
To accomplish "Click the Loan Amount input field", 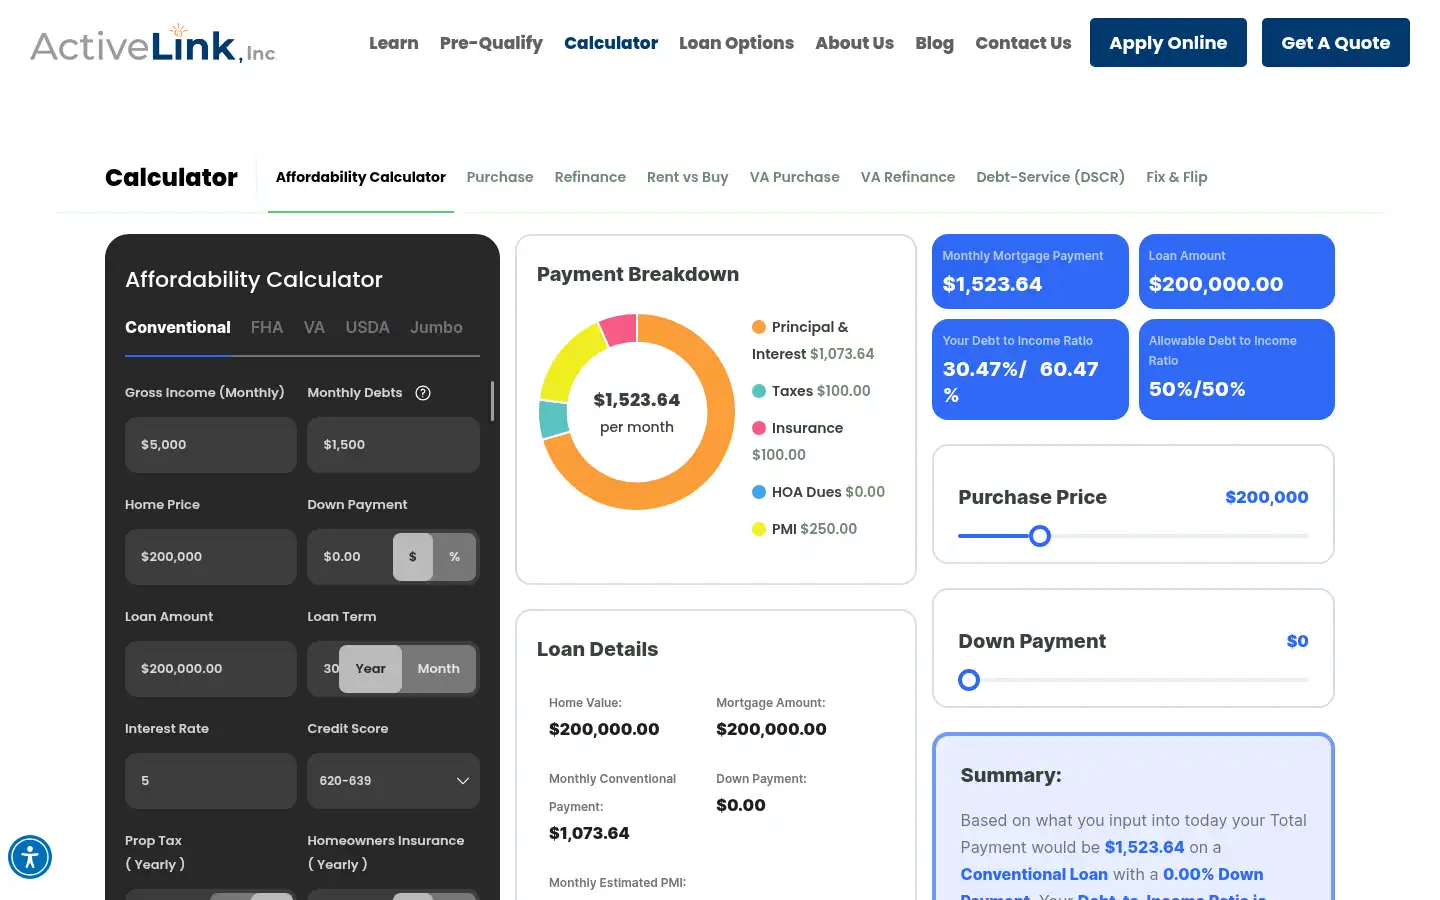I will [x=211, y=669].
